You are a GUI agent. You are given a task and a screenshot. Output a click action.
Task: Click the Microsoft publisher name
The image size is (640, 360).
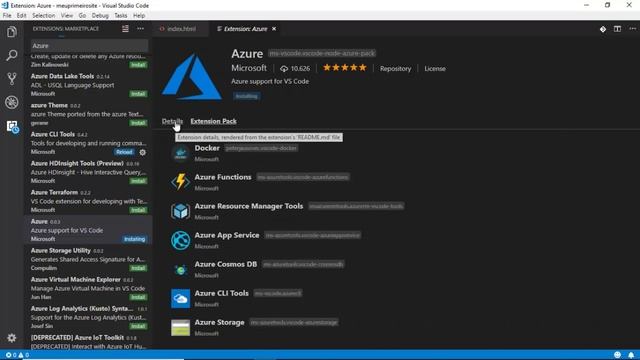click(249, 68)
